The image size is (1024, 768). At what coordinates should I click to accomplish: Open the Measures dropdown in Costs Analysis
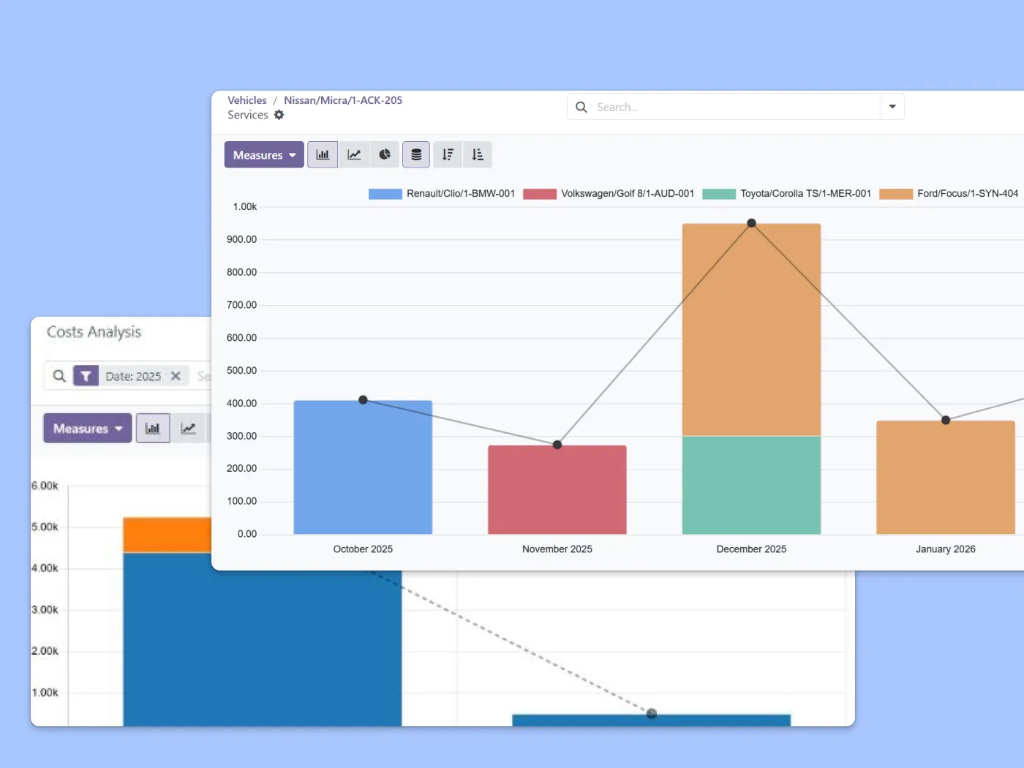coord(87,428)
